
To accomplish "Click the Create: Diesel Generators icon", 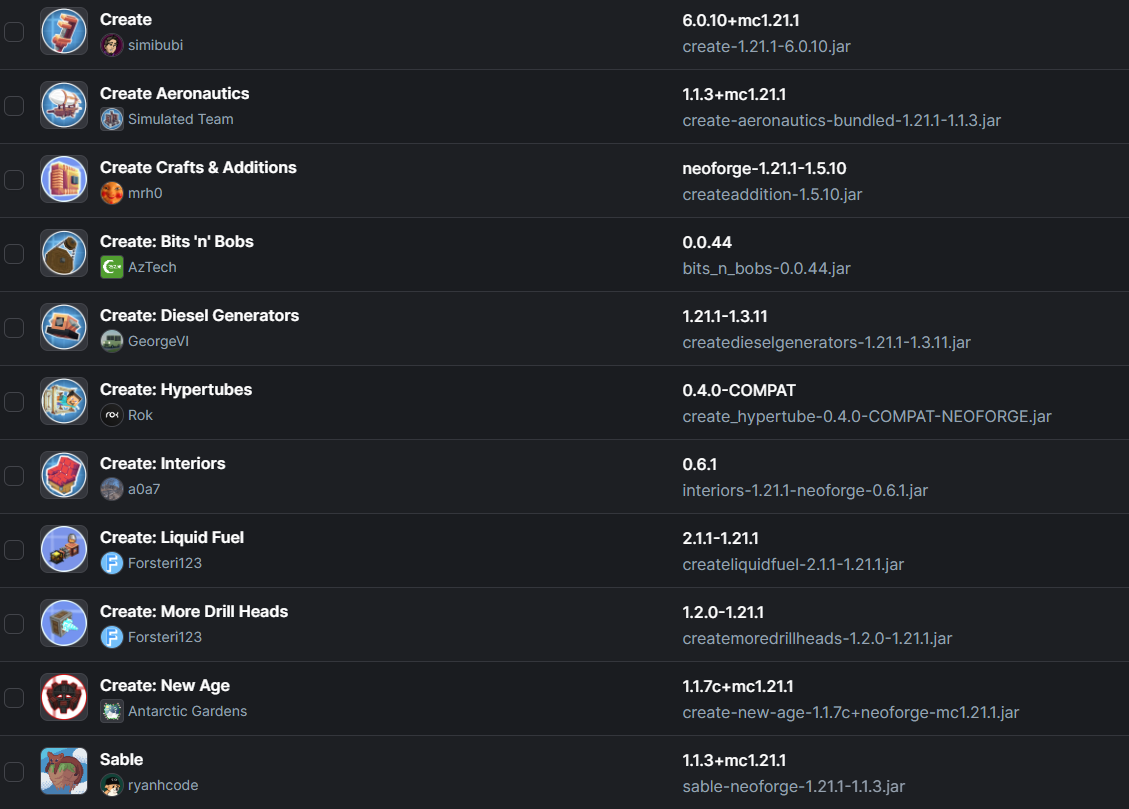I will coord(63,327).
